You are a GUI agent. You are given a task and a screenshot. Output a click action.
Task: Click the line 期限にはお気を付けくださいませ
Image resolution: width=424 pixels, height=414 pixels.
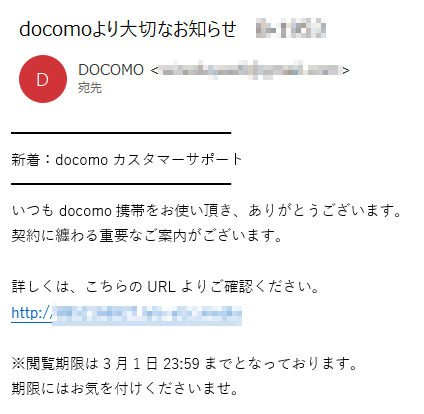[x=125, y=389]
